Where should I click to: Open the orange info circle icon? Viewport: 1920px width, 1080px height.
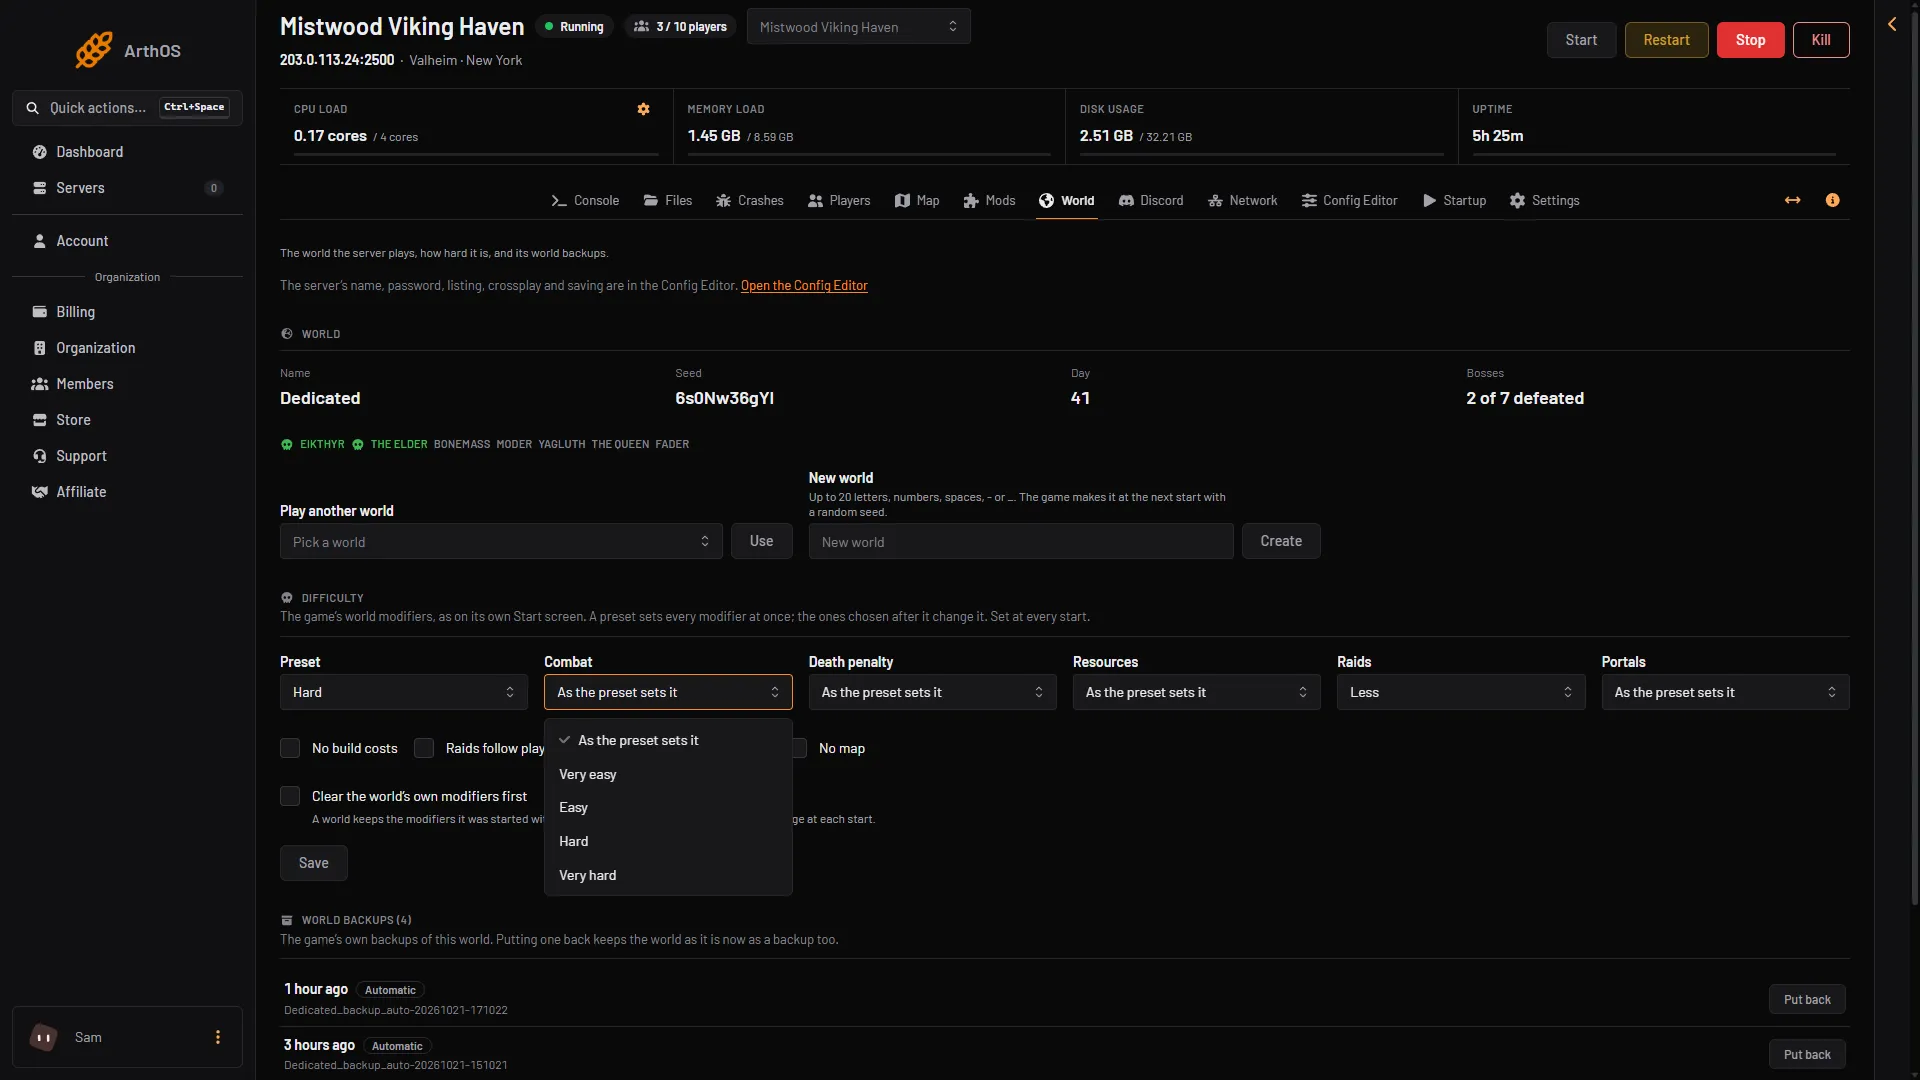(x=1832, y=200)
